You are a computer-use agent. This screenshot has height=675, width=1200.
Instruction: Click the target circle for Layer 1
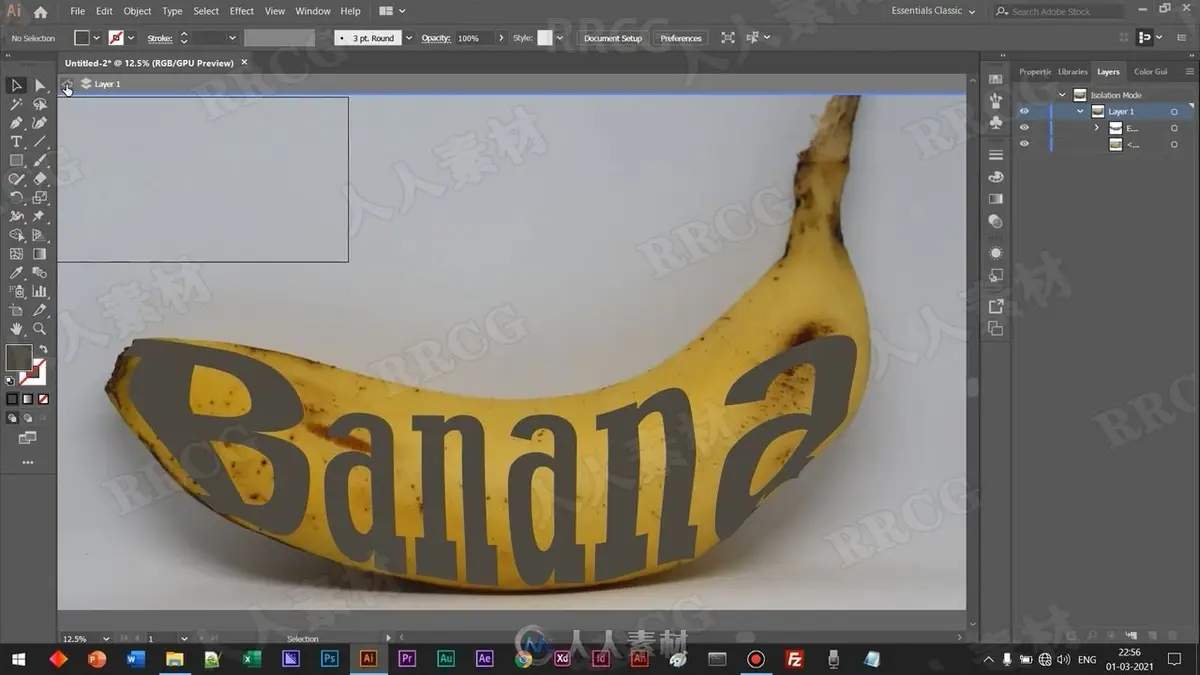(x=1175, y=112)
